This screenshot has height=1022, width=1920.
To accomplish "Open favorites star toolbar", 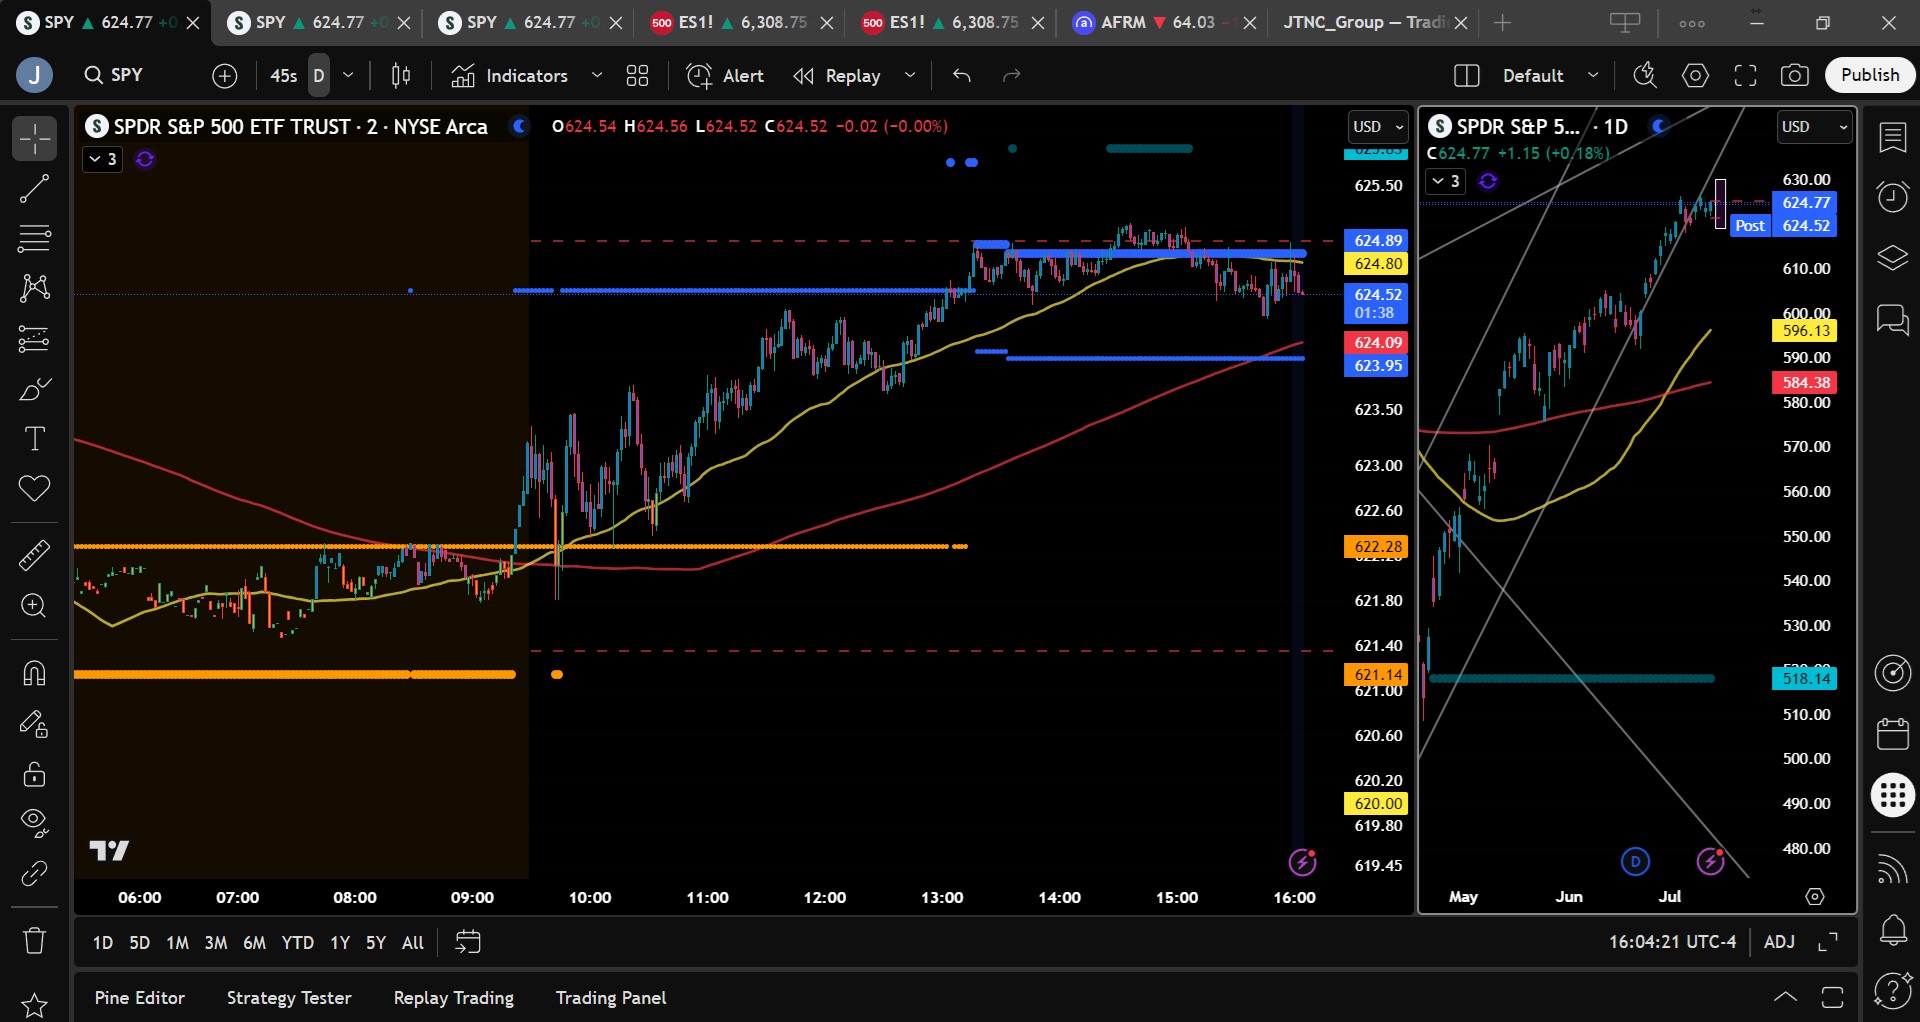I will point(34,1005).
